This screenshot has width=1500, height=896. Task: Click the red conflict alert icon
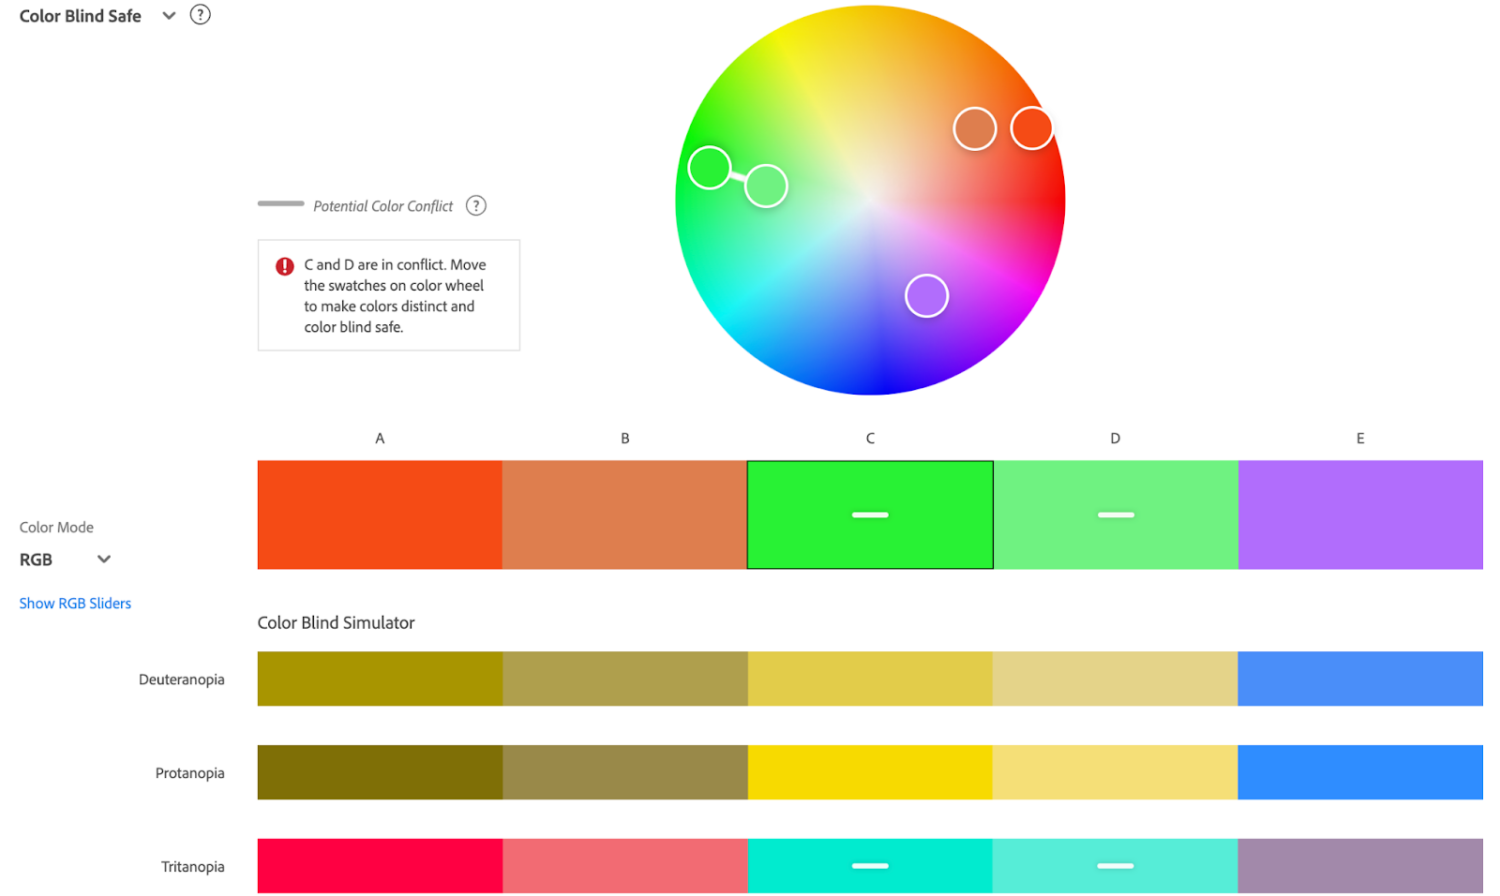[283, 265]
